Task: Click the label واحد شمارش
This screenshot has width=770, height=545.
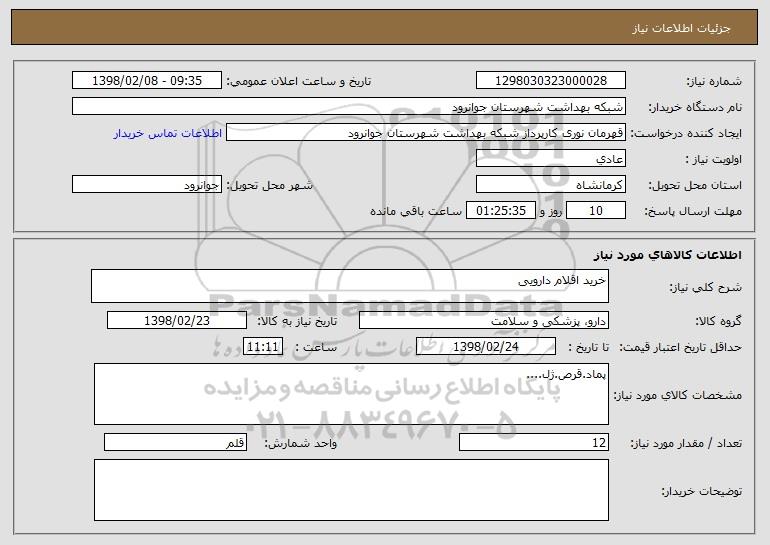Action: tap(301, 443)
